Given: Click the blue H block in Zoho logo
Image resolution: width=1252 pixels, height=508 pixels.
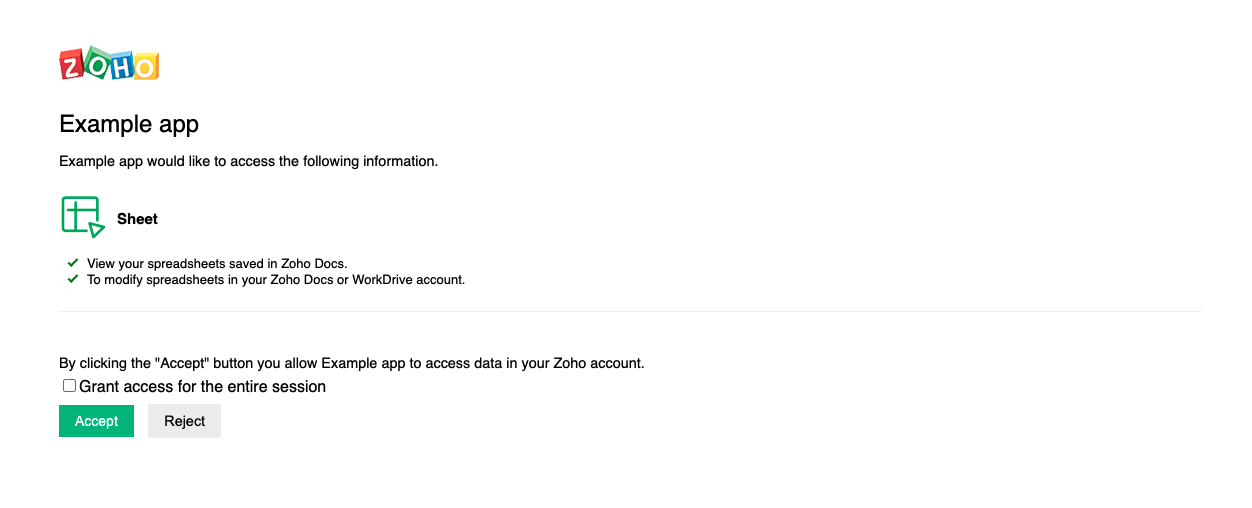Looking at the screenshot, I should [x=122, y=66].
